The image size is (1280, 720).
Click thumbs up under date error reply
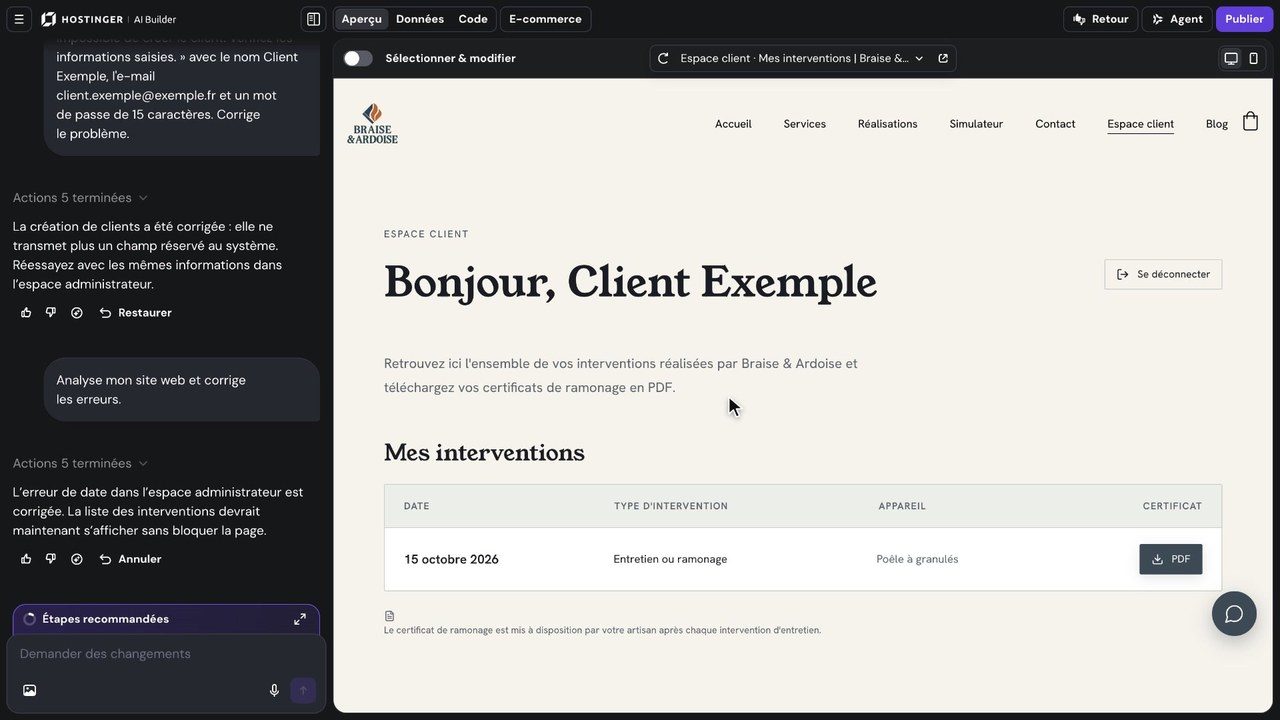(x=26, y=559)
